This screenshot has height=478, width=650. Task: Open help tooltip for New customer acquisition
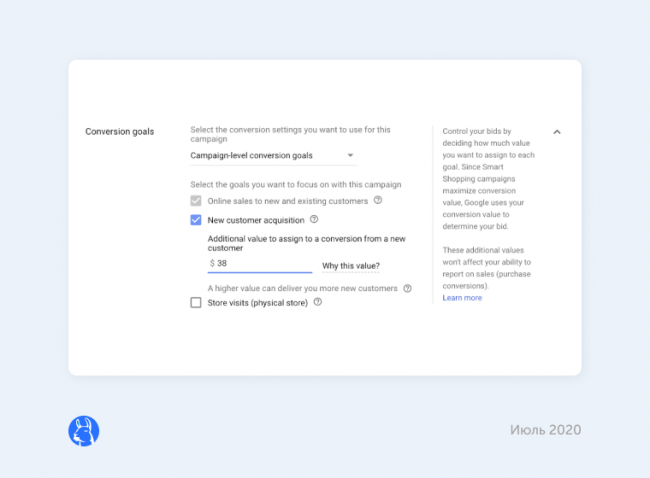pos(314,219)
